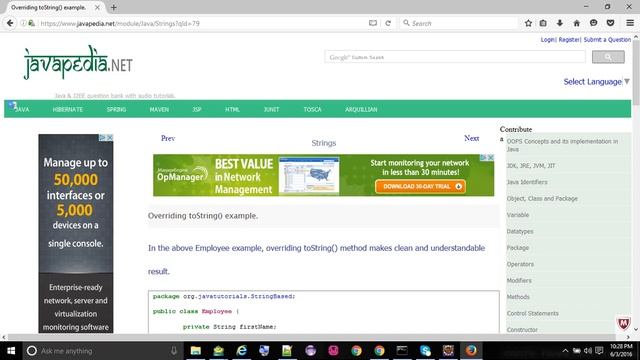The height and width of the screenshot is (360, 640).
Task: Toggle Reader View icon in address bar
Action: [x=373, y=23]
